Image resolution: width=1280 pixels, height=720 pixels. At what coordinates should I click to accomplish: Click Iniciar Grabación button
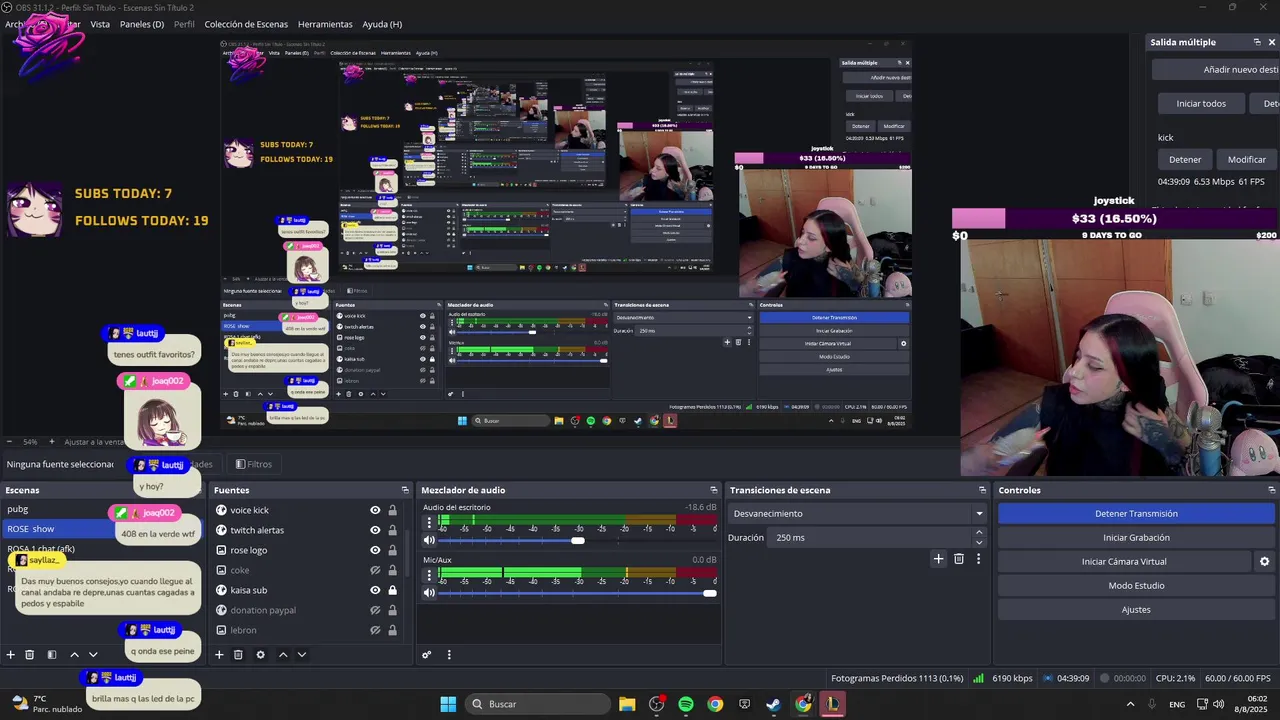tap(1136, 537)
